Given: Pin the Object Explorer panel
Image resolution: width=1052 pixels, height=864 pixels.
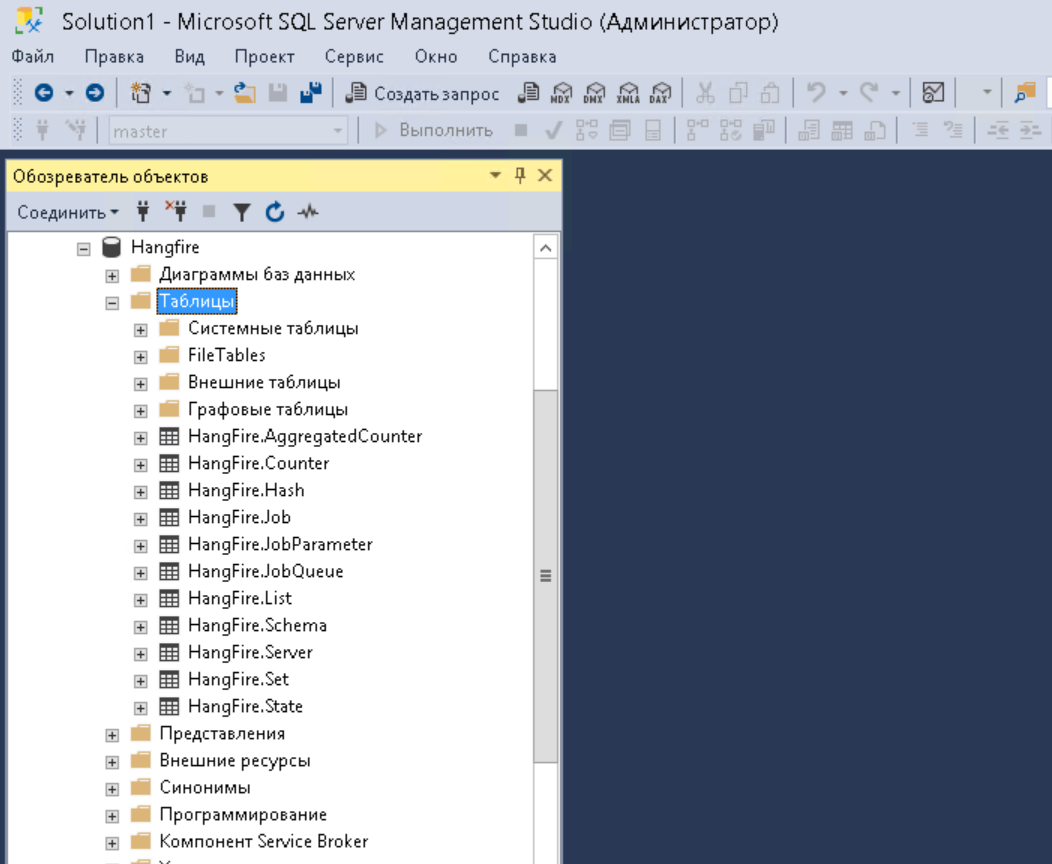Looking at the screenshot, I should click(x=520, y=176).
